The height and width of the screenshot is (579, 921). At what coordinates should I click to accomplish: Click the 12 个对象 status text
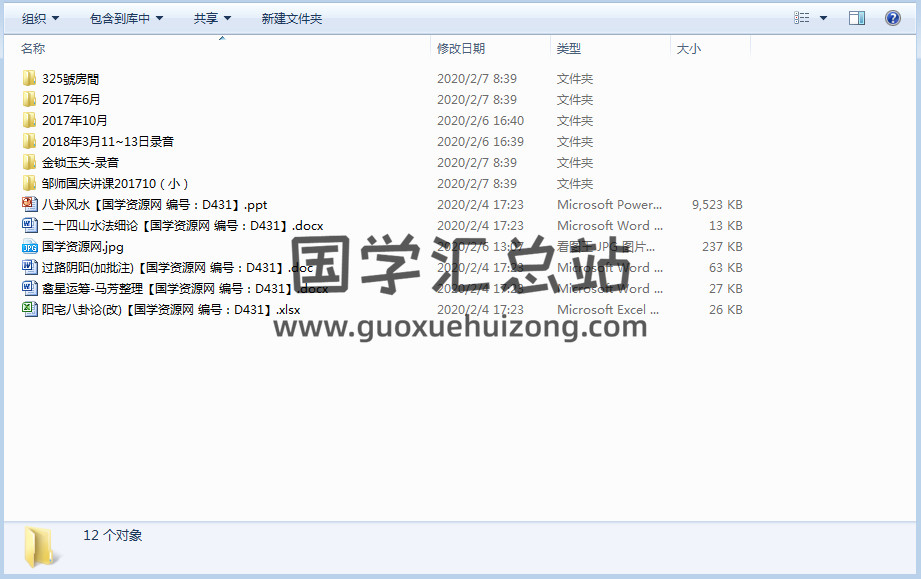tap(113, 535)
